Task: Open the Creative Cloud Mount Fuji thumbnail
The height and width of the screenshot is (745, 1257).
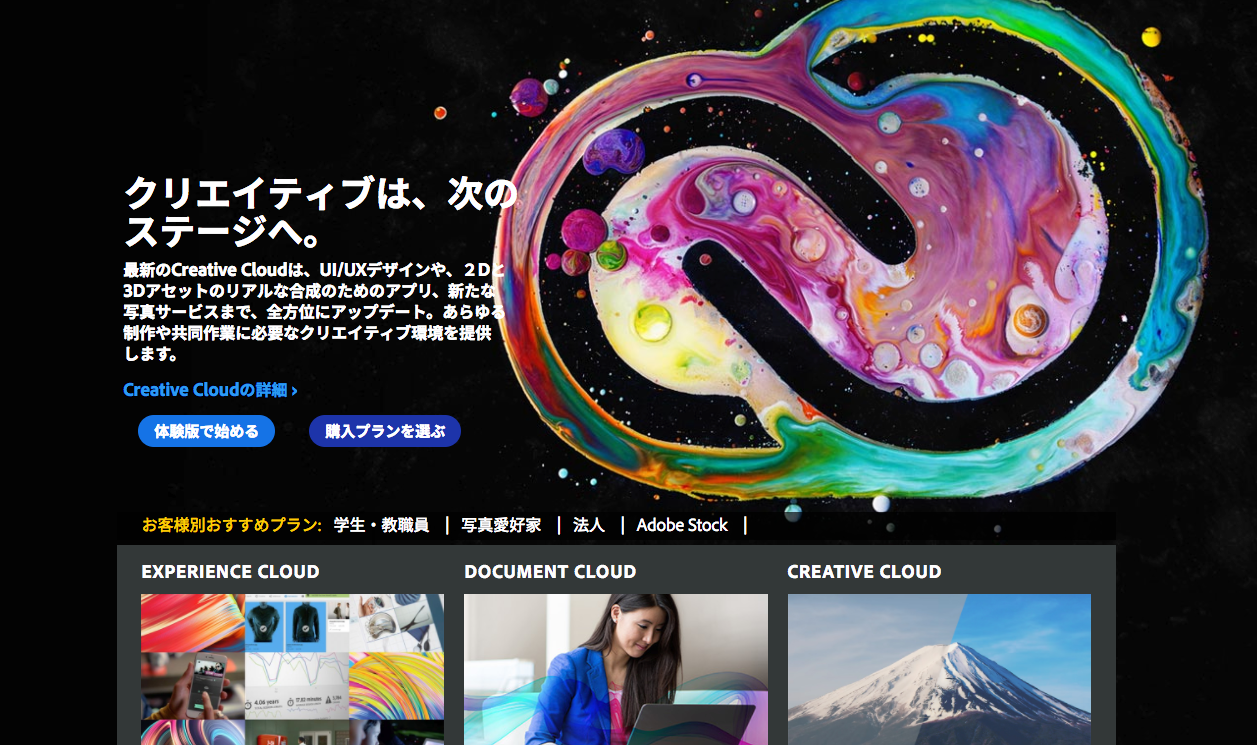Action: tap(939, 670)
